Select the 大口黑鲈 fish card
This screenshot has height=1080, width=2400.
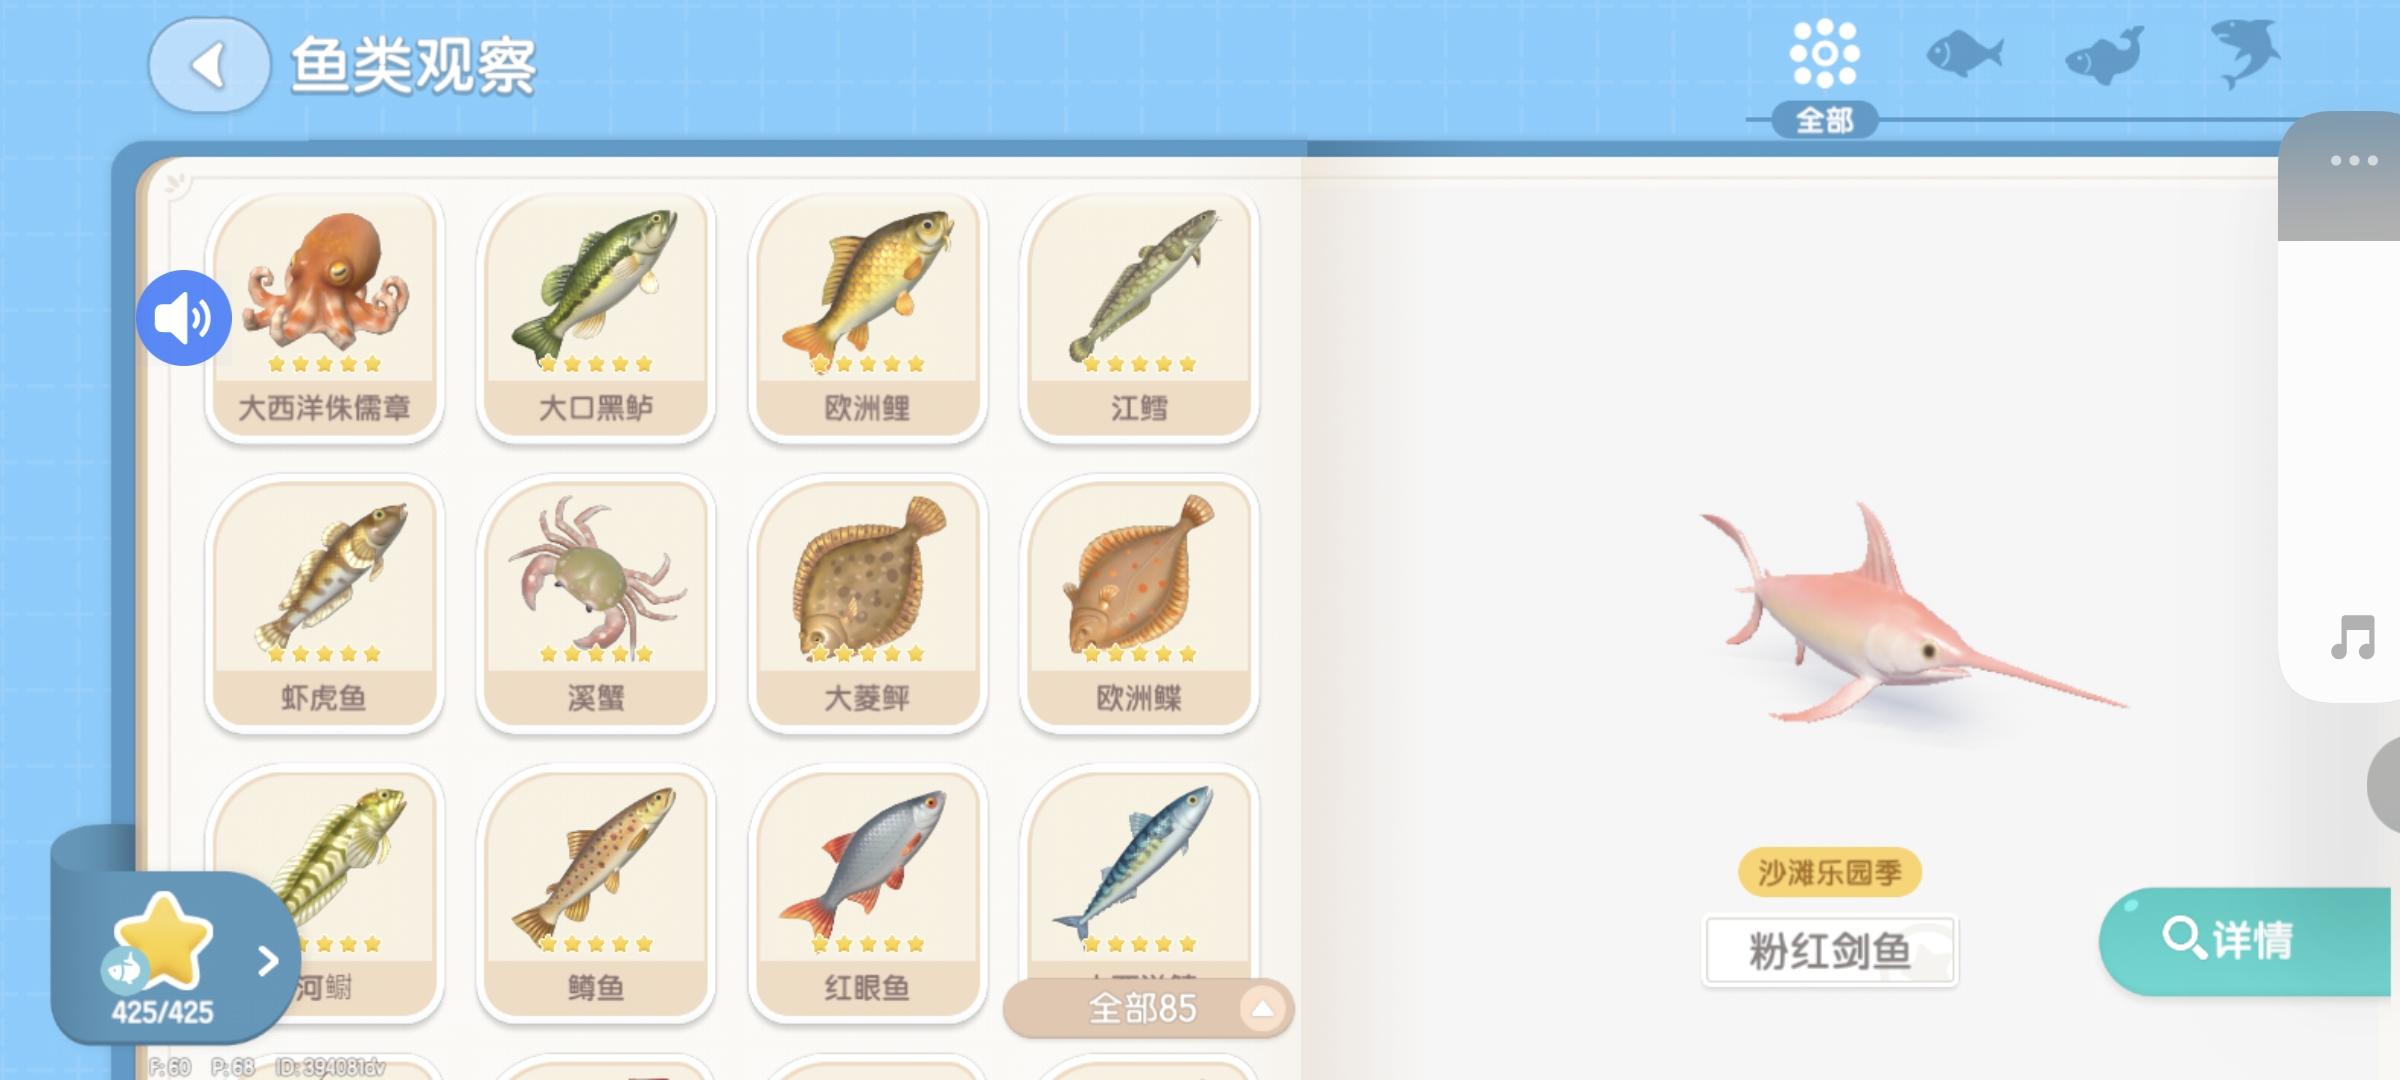click(596, 317)
